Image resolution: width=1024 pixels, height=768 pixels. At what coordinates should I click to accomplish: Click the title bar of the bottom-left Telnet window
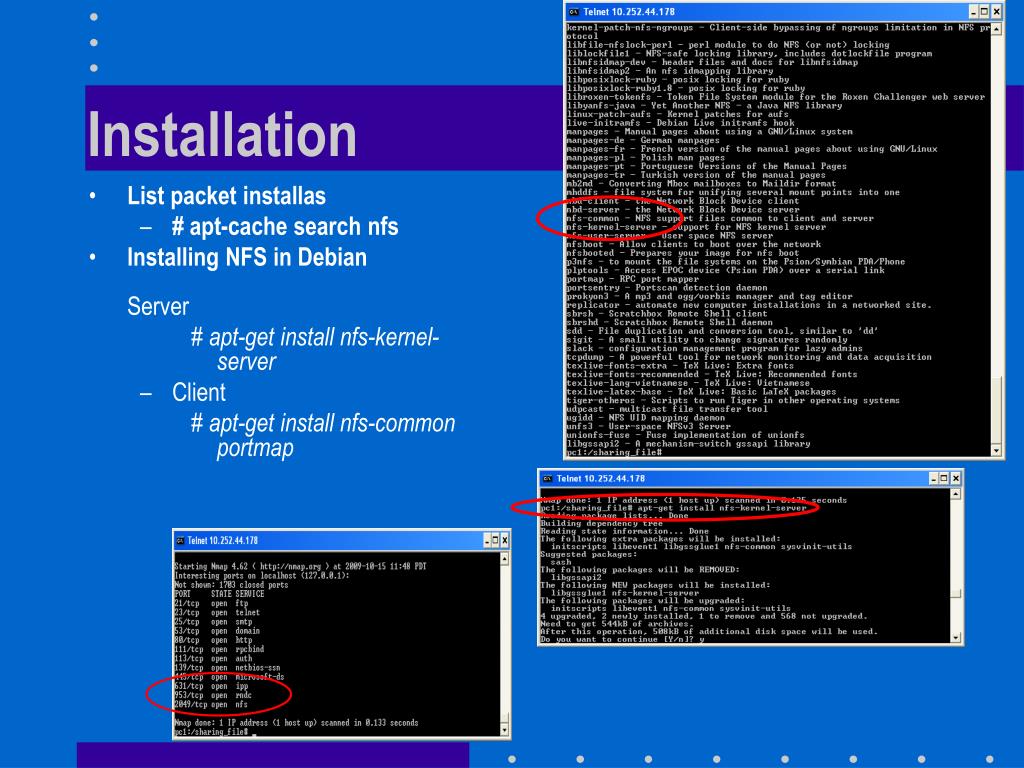point(342,541)
